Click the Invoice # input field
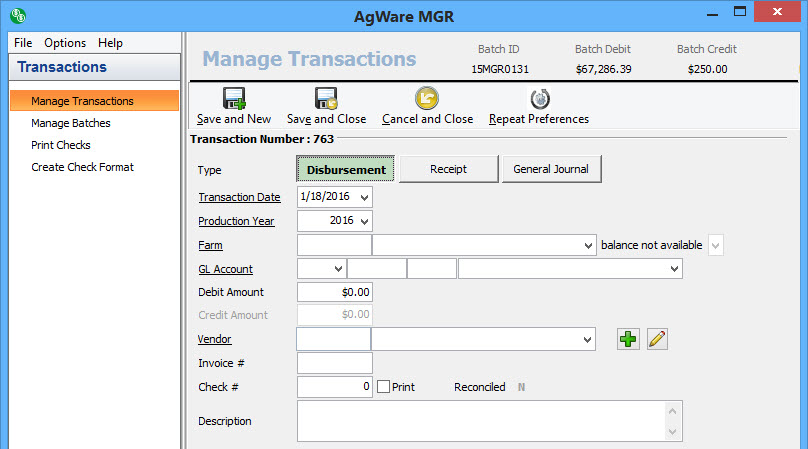 [335, 363]
